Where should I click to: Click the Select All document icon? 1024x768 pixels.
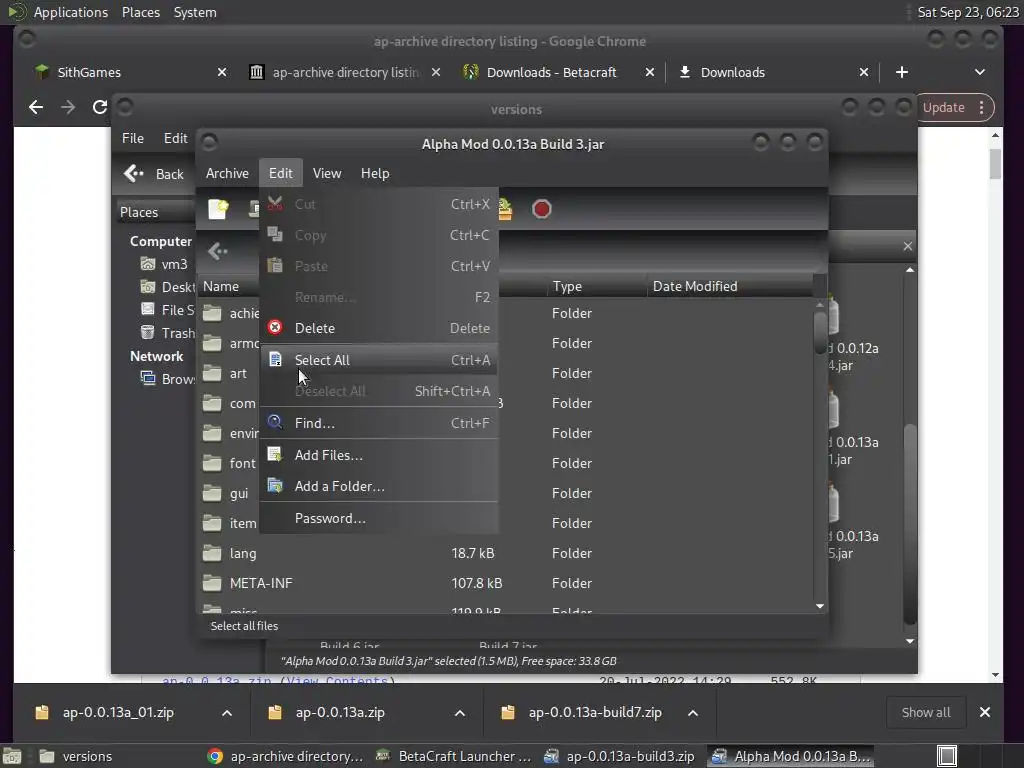275,359
